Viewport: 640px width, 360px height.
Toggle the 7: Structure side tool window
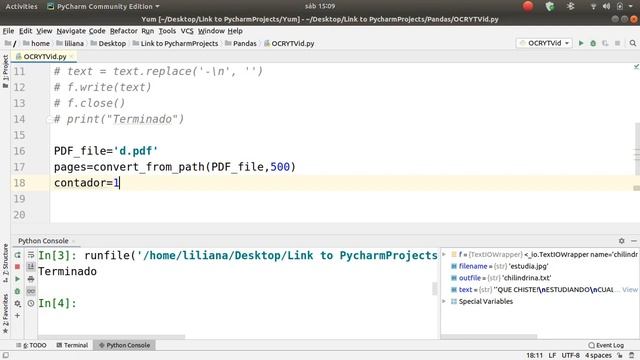coord(5,263)
